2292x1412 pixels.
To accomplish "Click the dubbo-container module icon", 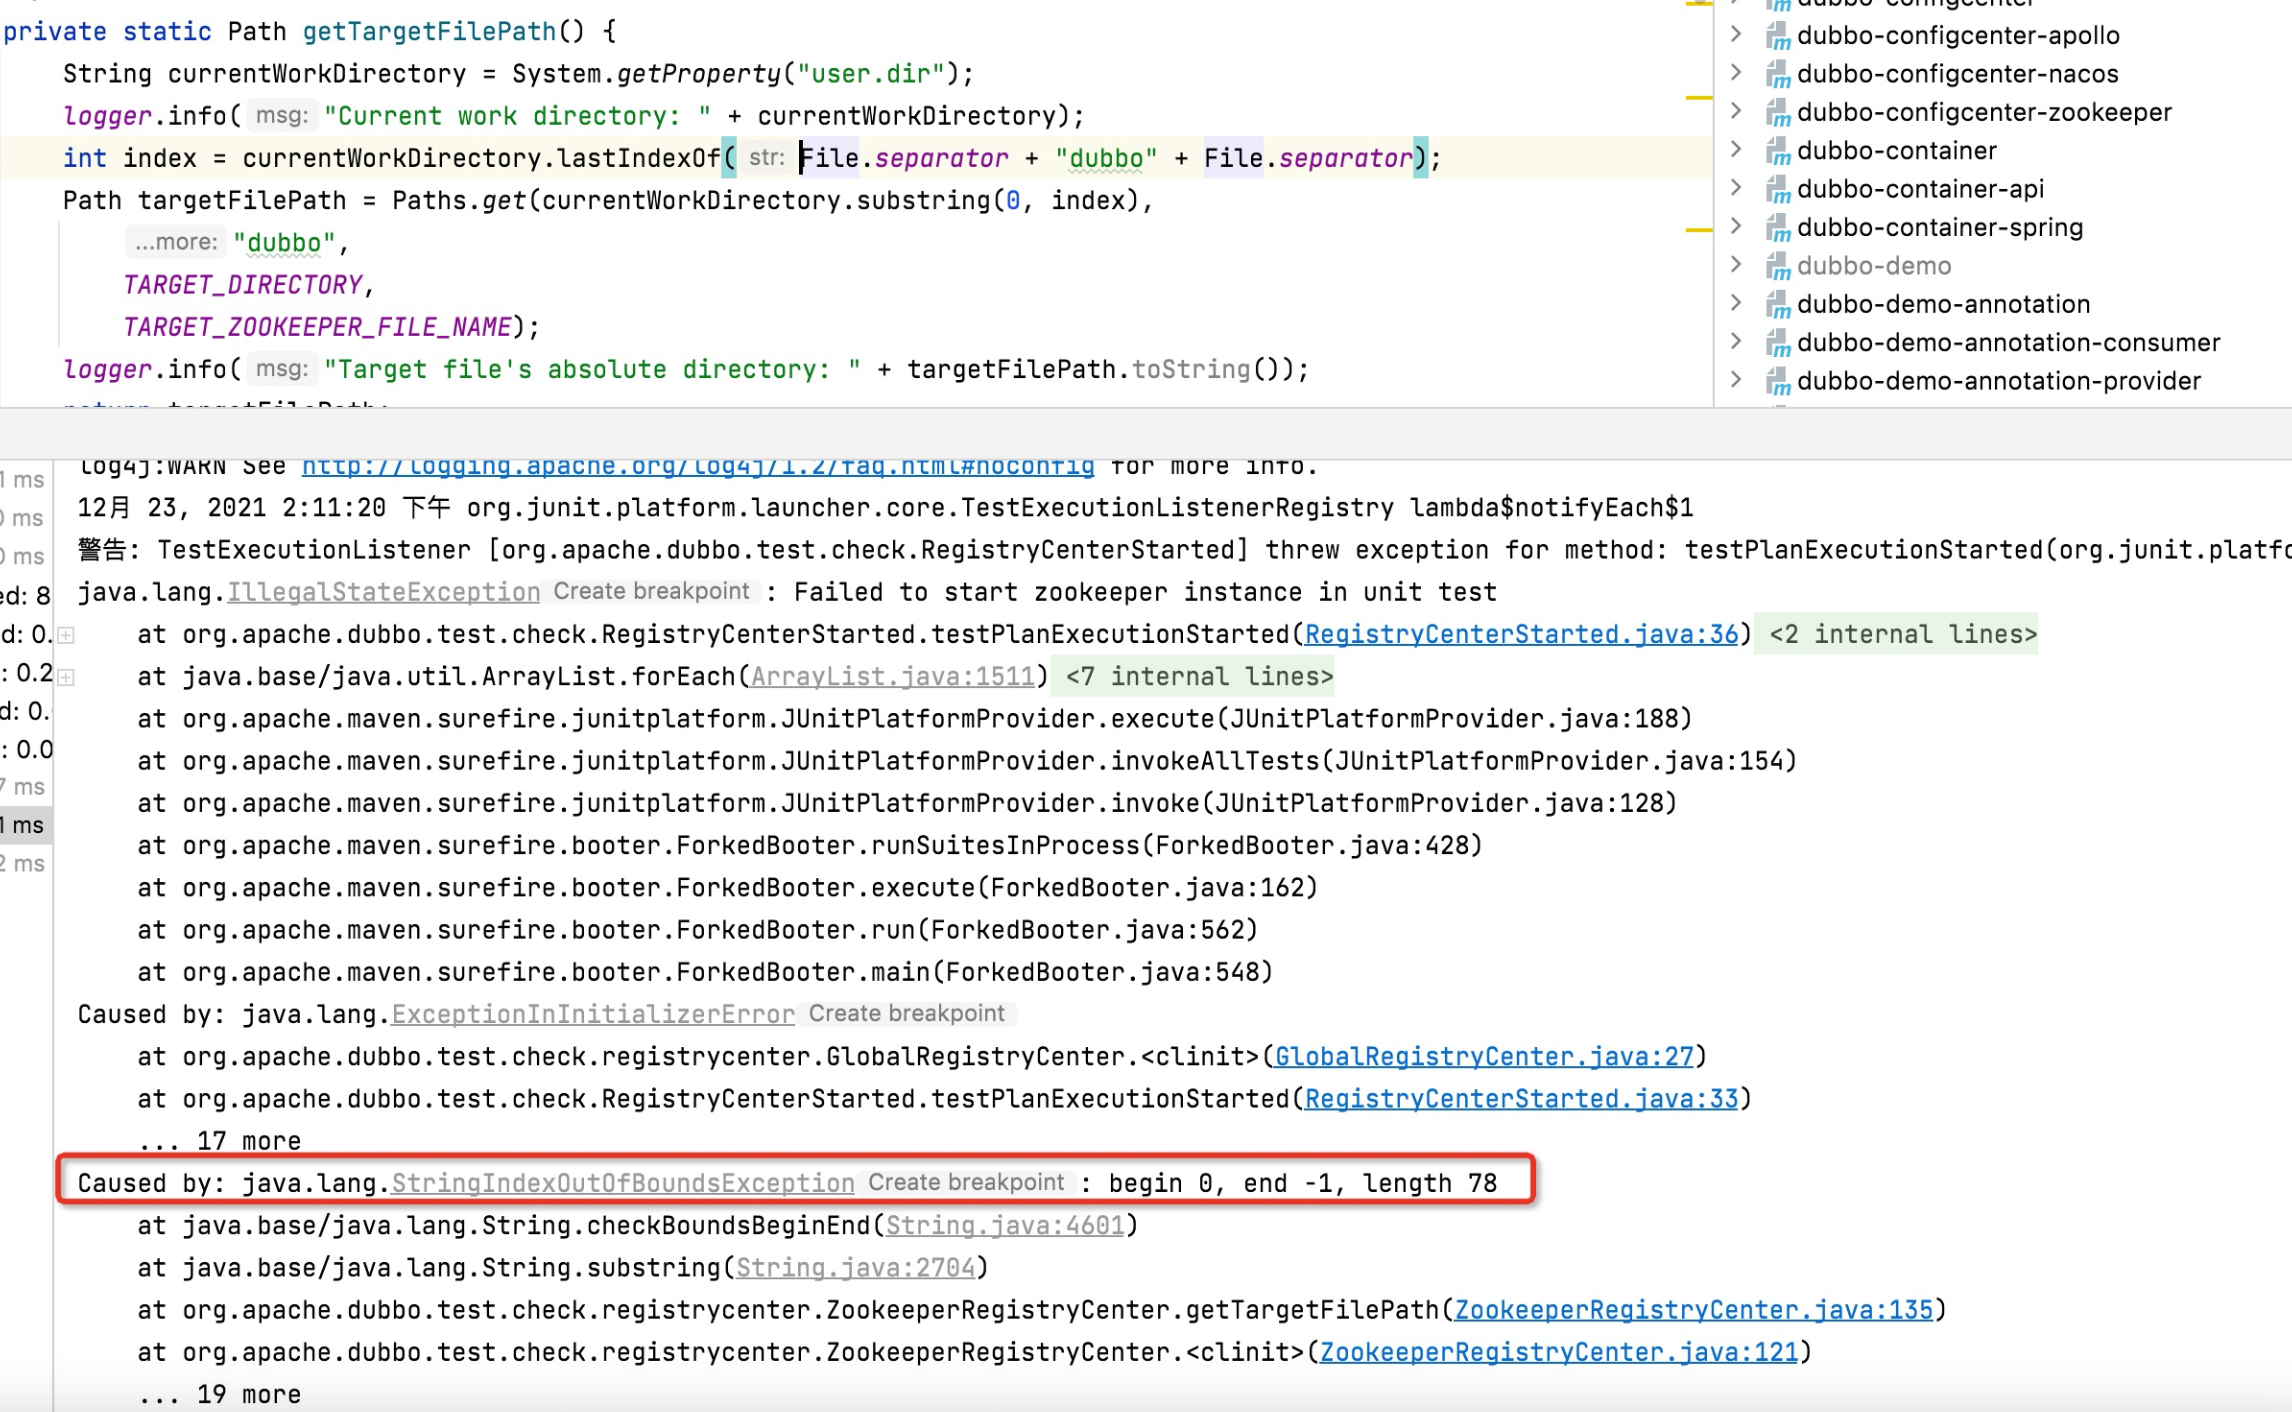I will click(x=1777, y=151).
